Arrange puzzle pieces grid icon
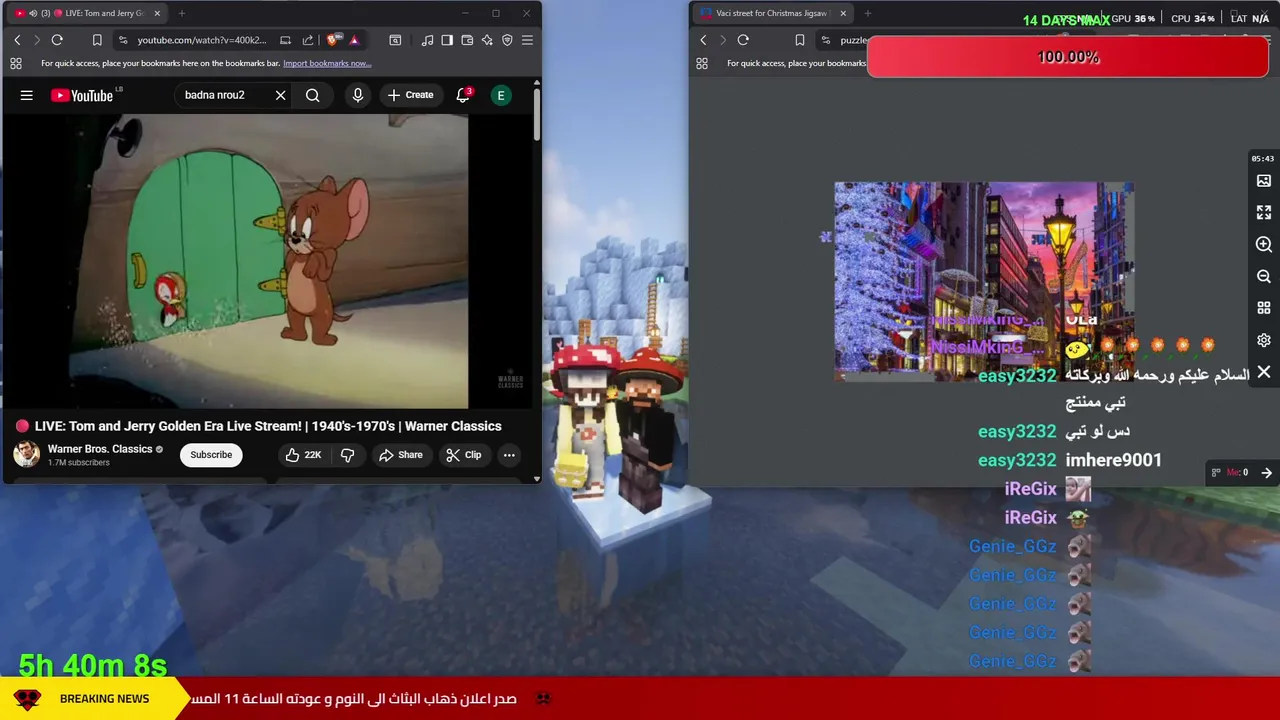Viewport: 1280px width, 720px height. click(x=1264, y=308)
